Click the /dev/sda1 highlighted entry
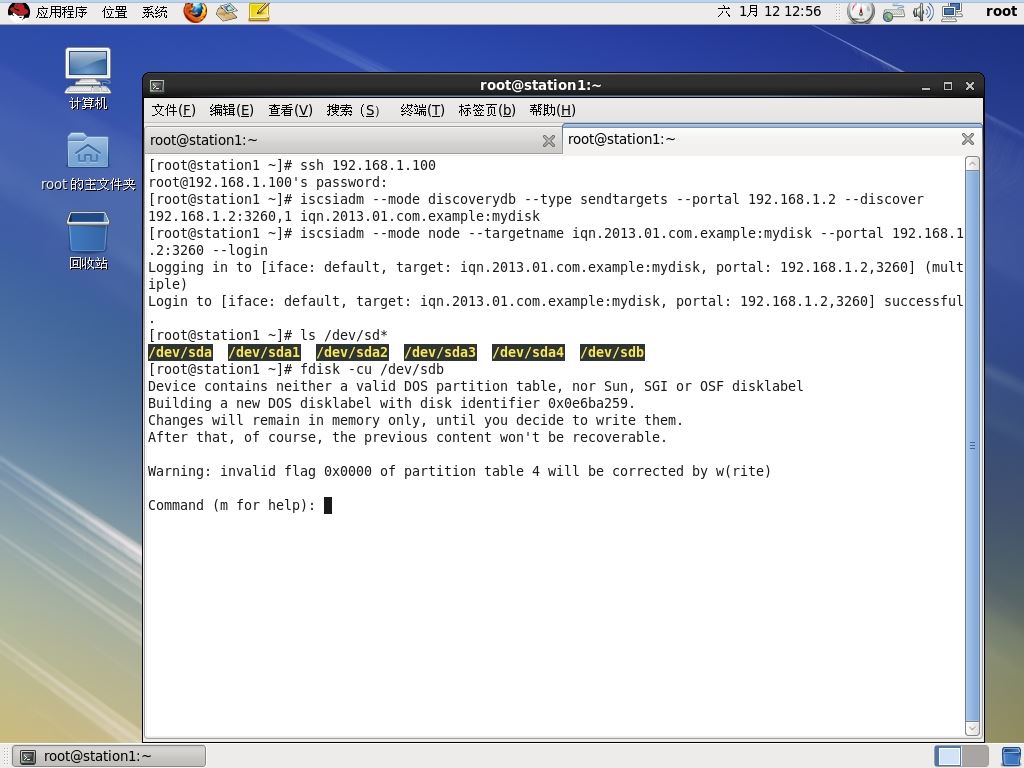This screenshot has height=768, width=1024. click(x=264, y=353)
